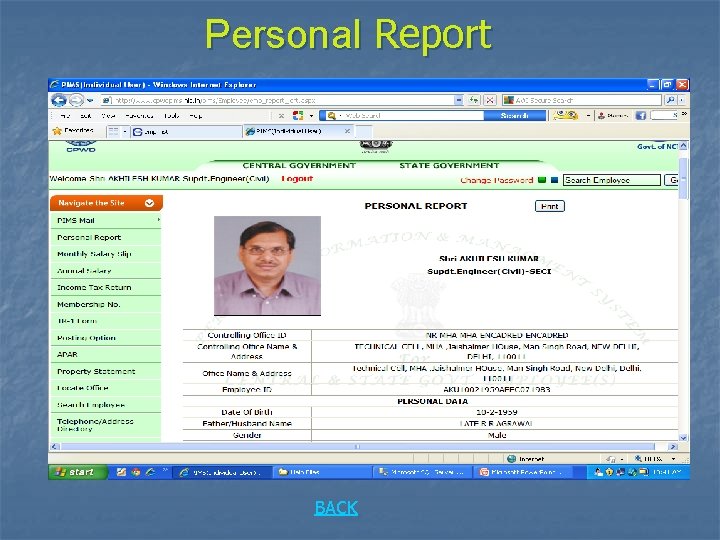Image resolution: width=720 pixels, height=540 pixels.
Task: Open the tab list dropdown arrow
Action: click(124, 131)
